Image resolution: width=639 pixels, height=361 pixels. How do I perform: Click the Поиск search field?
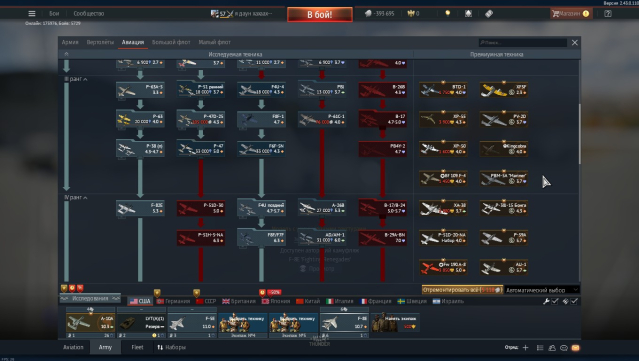tap(523, 42)
